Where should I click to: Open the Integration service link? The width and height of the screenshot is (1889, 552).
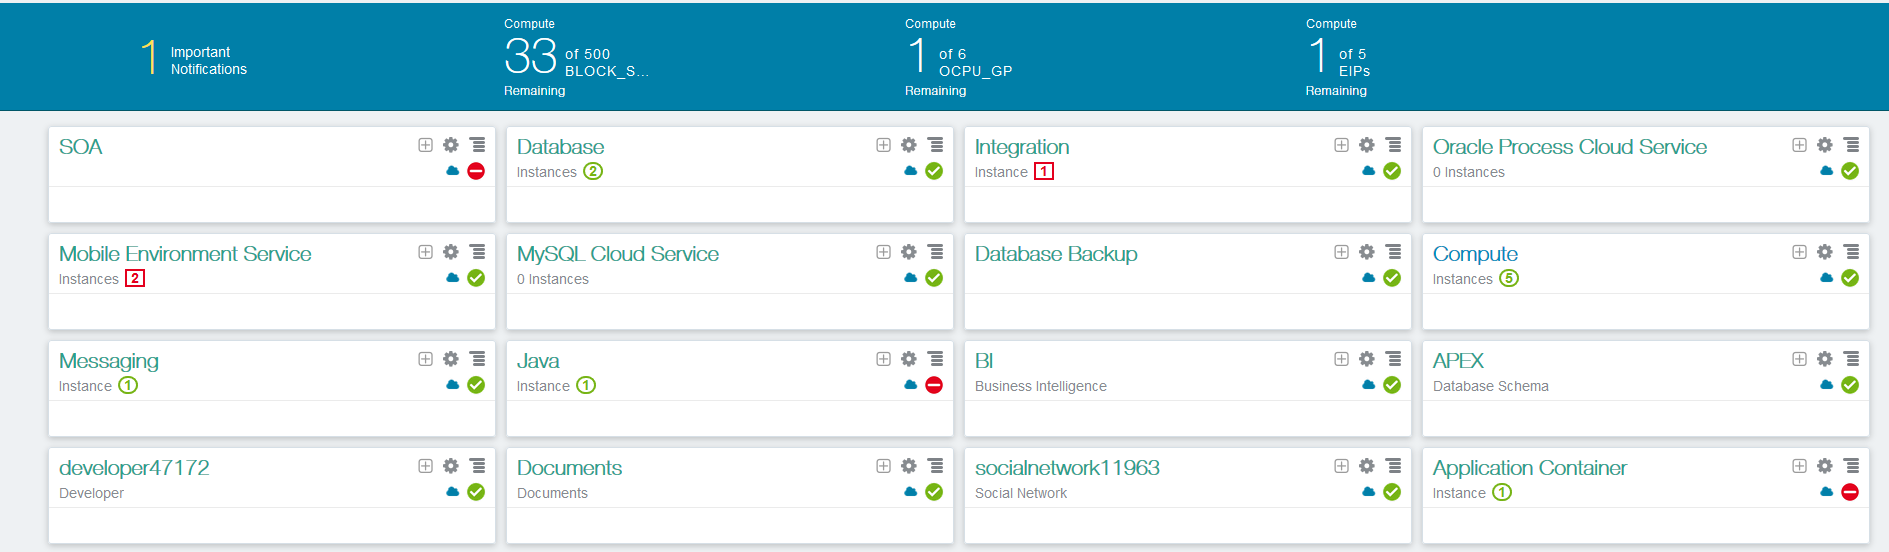click(1022, 147)
